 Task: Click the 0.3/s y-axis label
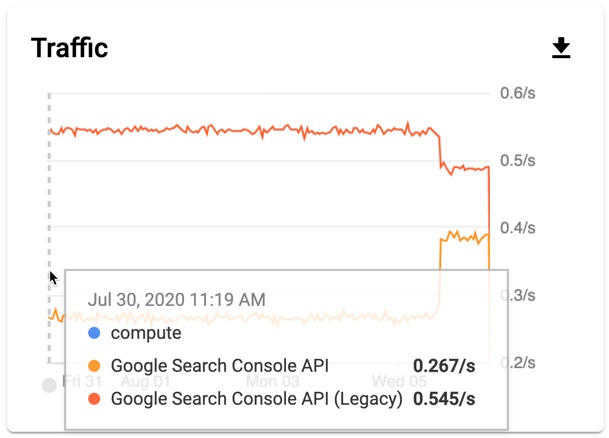click(x=519, y=296)
